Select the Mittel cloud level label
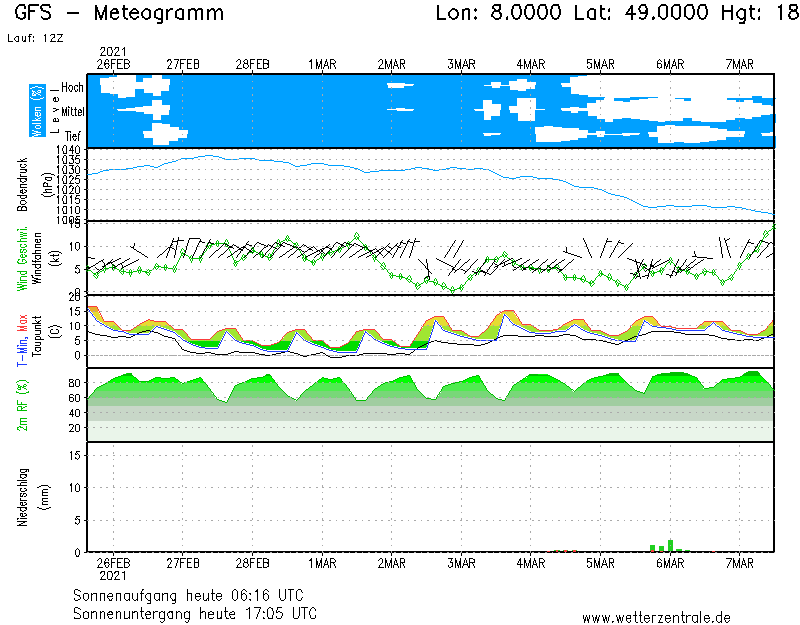Screen dimensions: 800x625 [72, 111]
